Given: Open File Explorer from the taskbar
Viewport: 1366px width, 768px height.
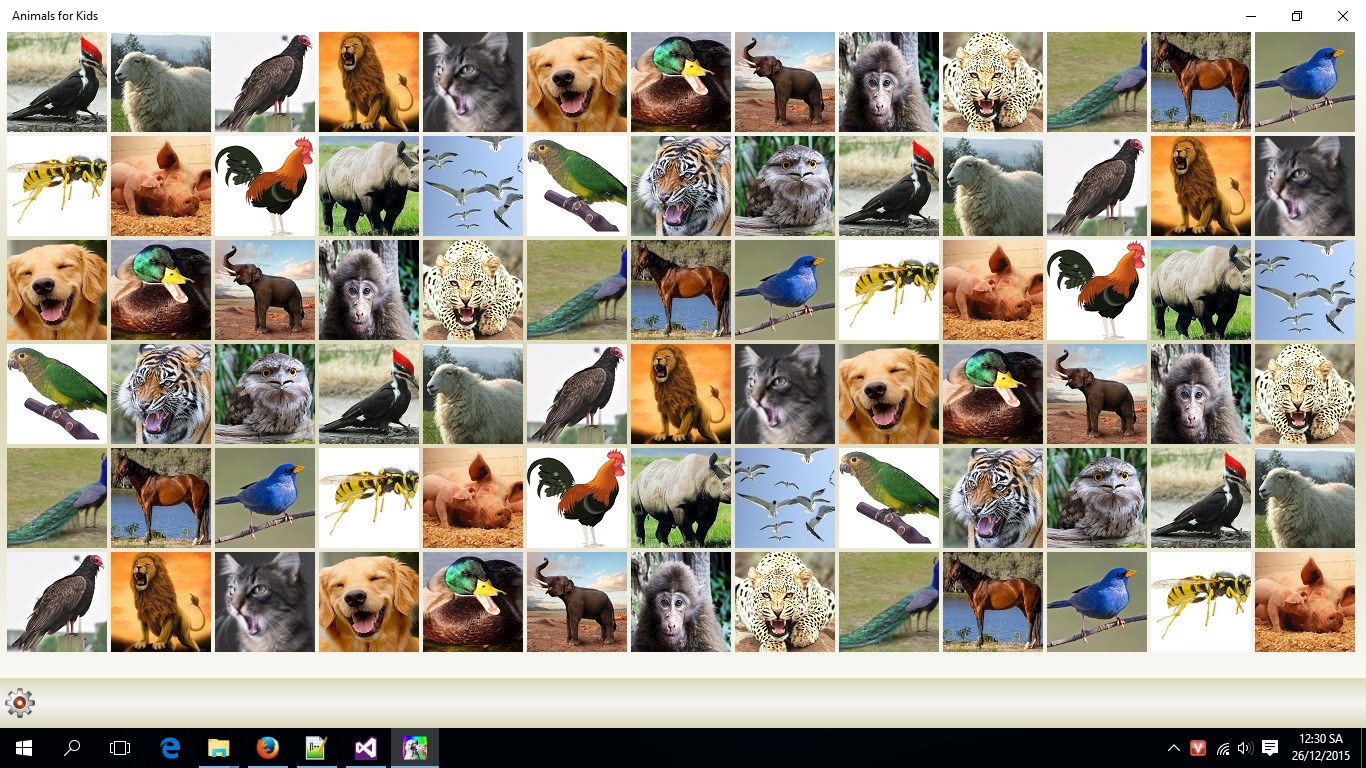Looking at the screenshot, I should 218,747.
